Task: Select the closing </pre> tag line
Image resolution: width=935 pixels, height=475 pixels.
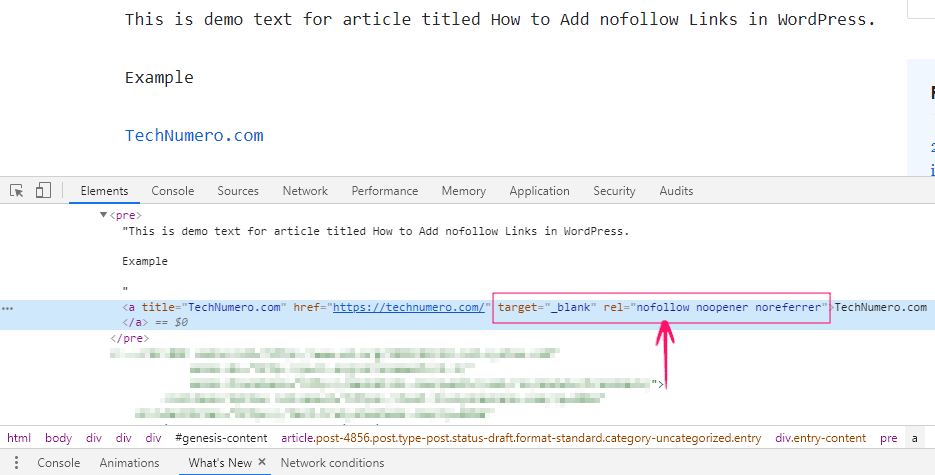Action: (129, 338)
